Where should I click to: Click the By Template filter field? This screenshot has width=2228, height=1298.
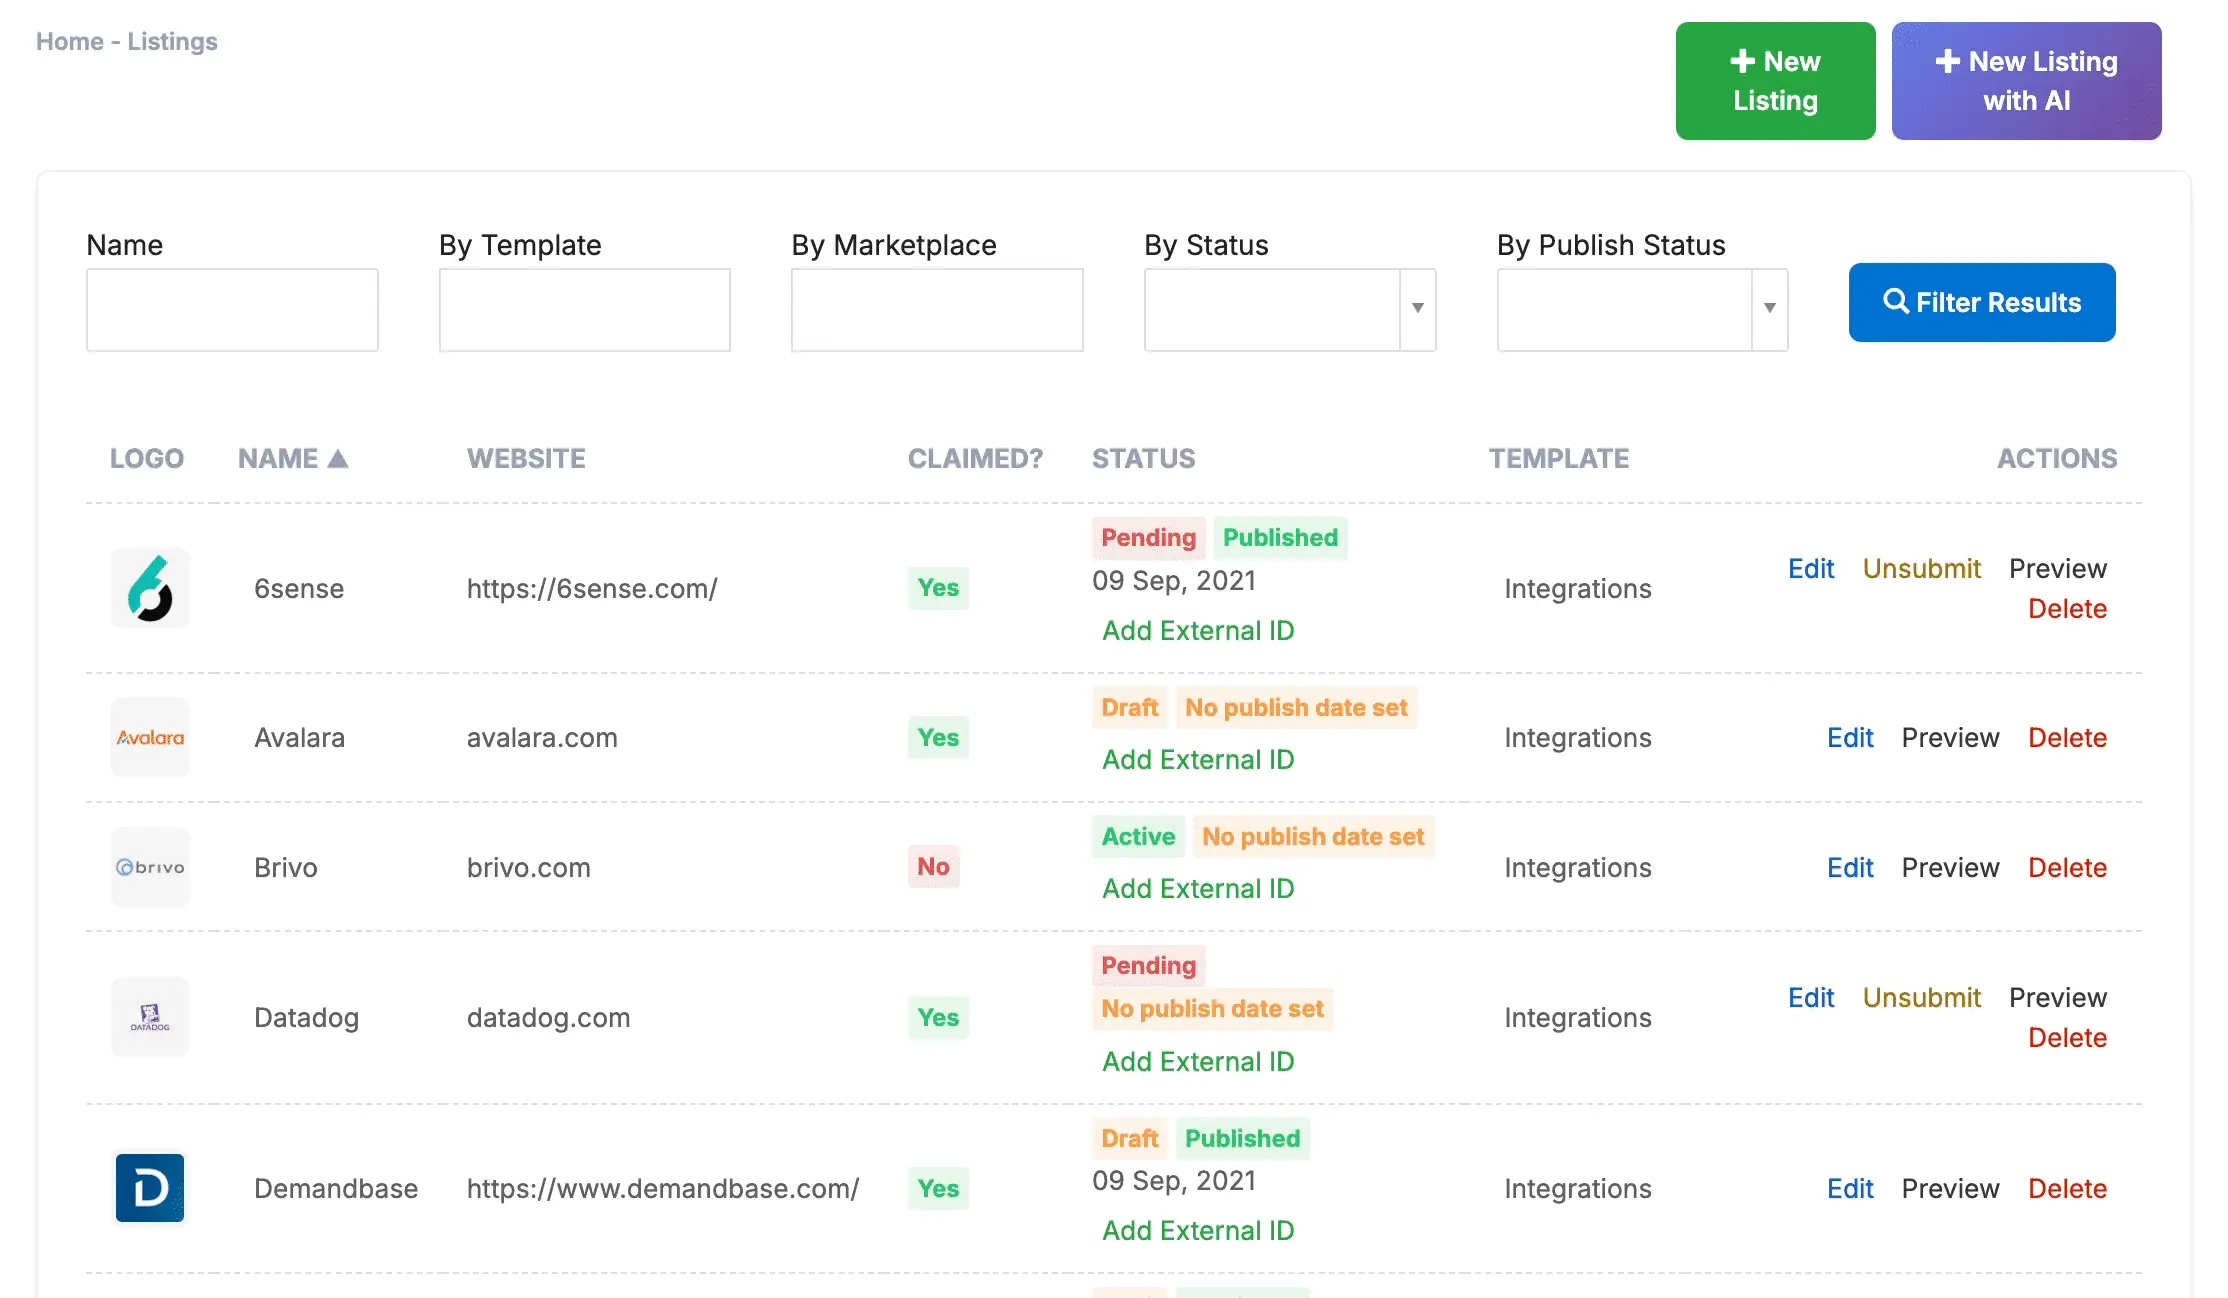tap(585, 309)
